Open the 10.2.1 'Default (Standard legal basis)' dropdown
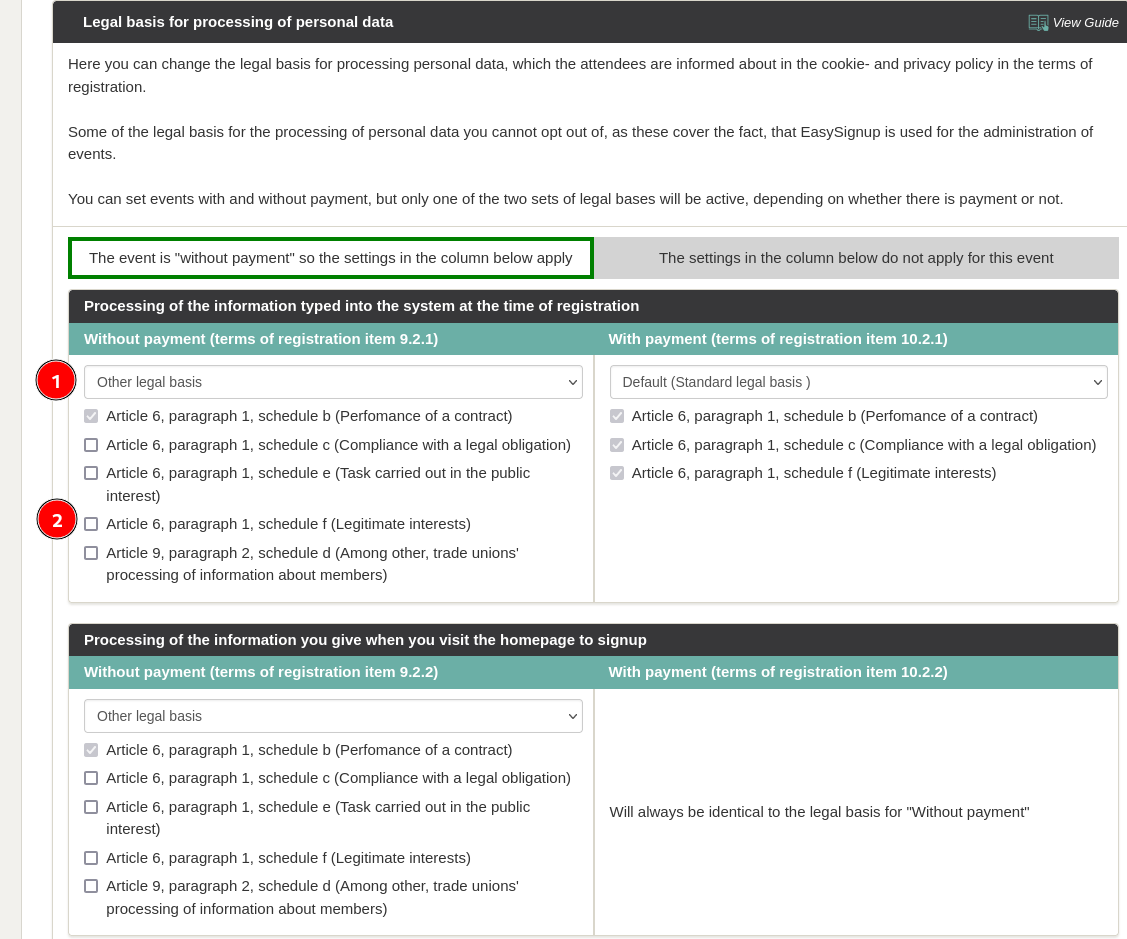1127x939 pixels. [x=858, y=382]
